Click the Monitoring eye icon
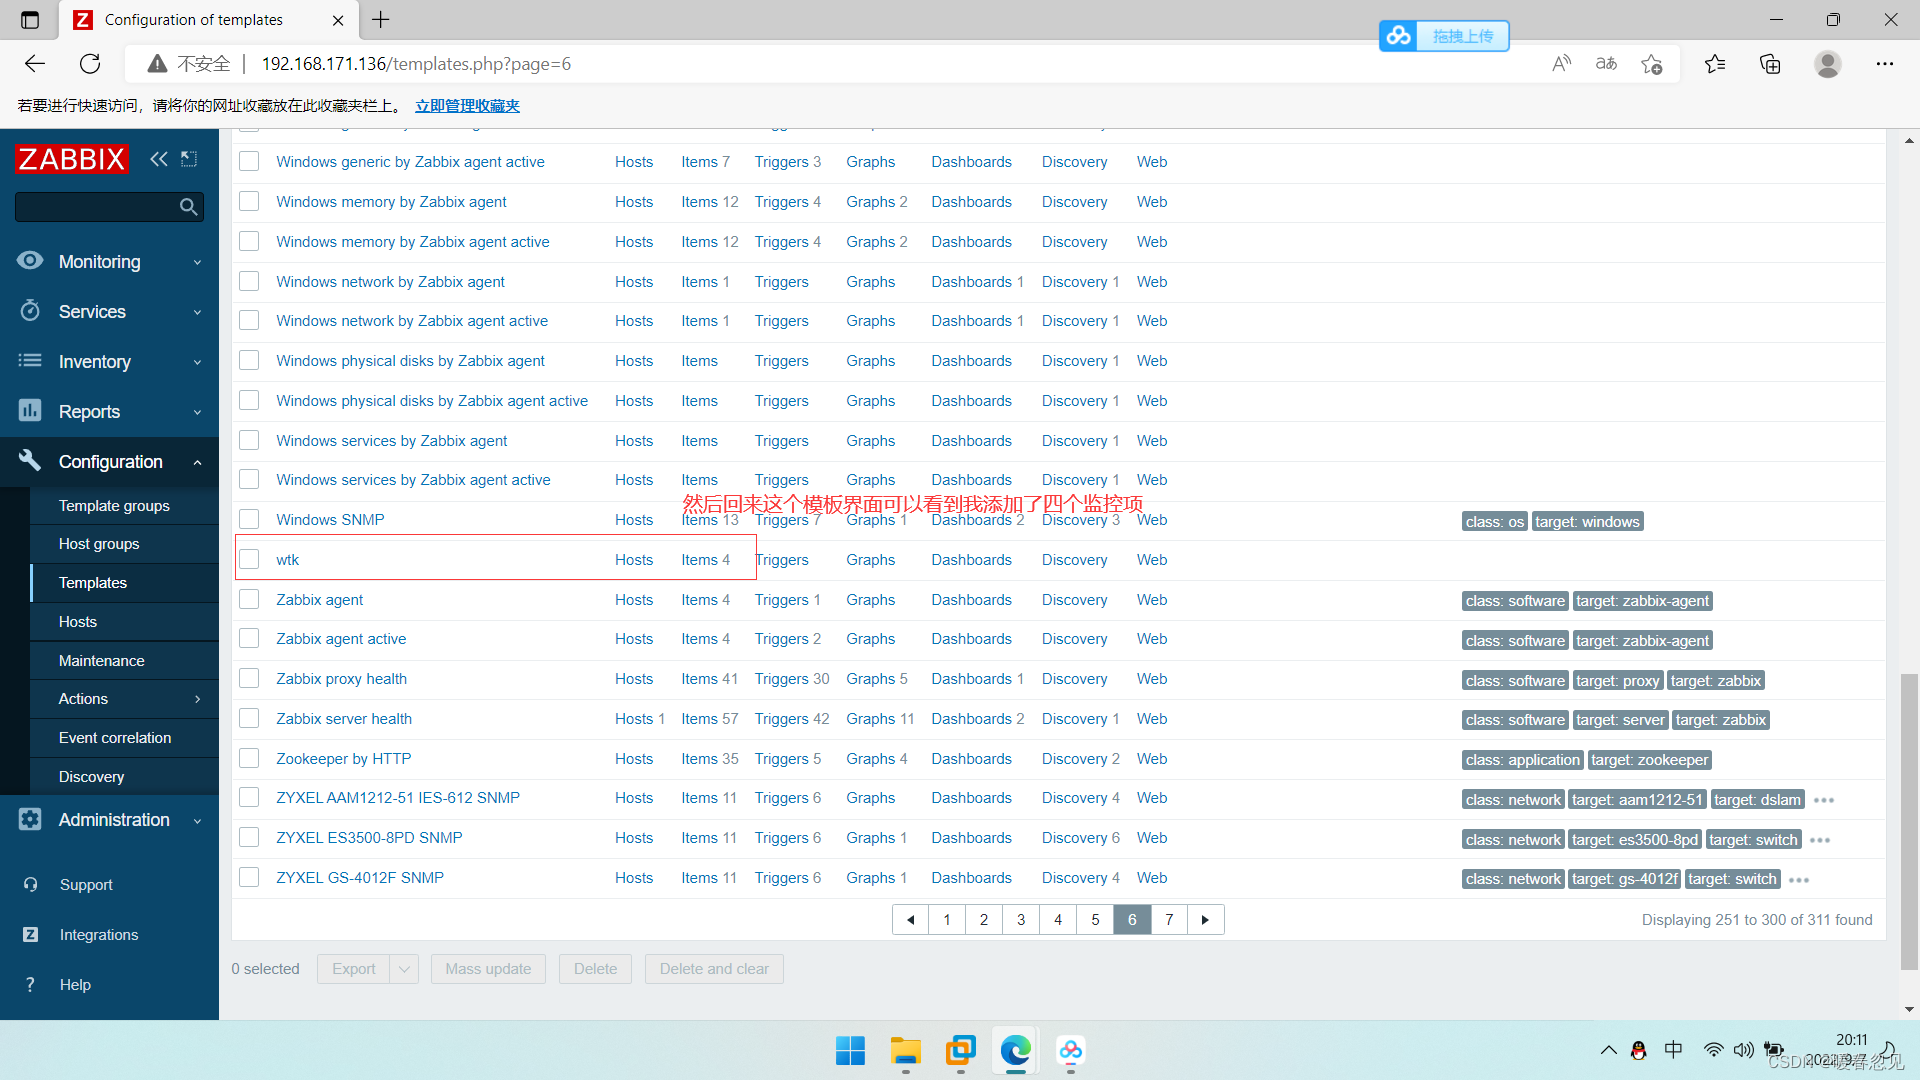This screenshot has height=1080, width=1920. tap(30, 261)
